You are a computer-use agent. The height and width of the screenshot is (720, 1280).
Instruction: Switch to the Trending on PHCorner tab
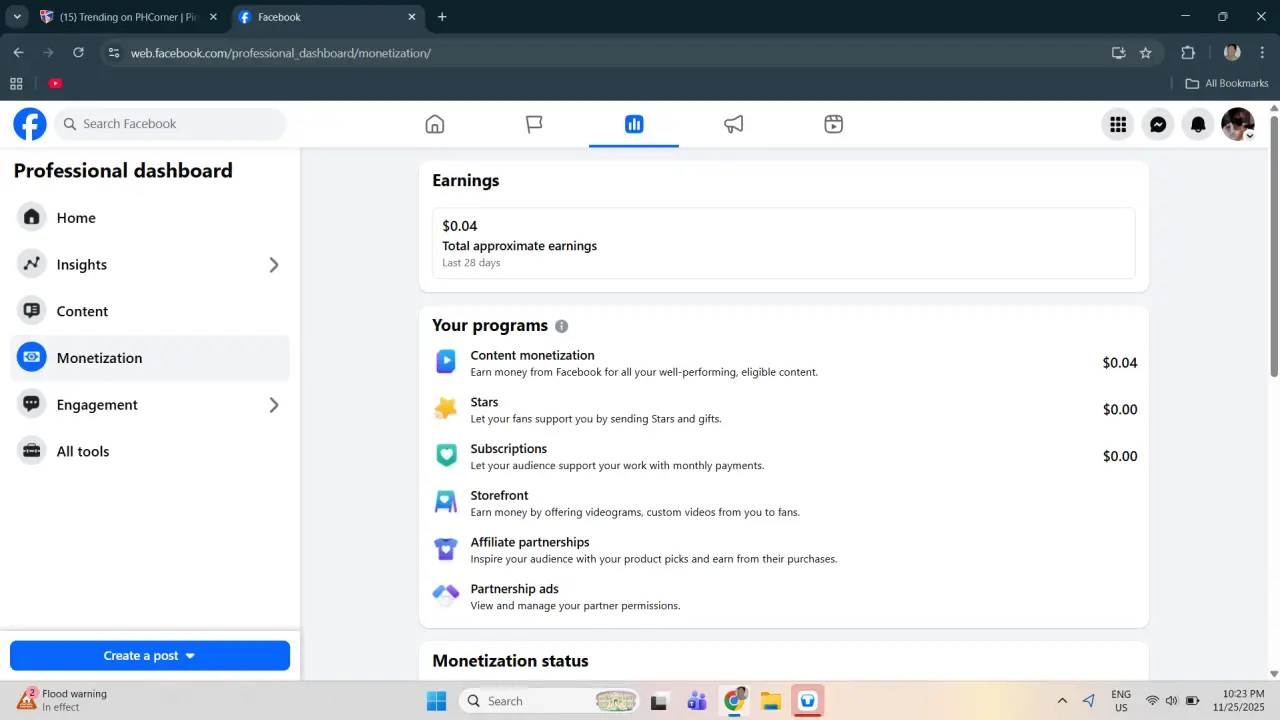[128, 17]
